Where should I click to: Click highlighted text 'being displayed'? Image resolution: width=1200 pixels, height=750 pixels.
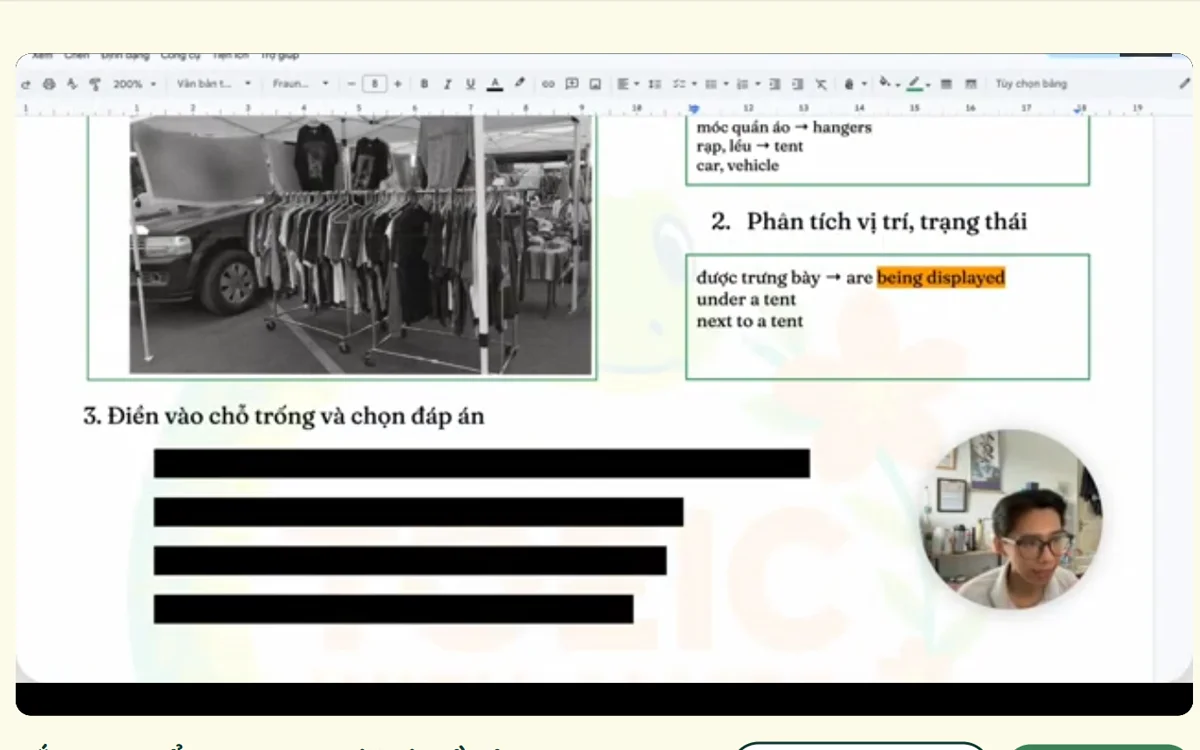(x=941, y=277)
